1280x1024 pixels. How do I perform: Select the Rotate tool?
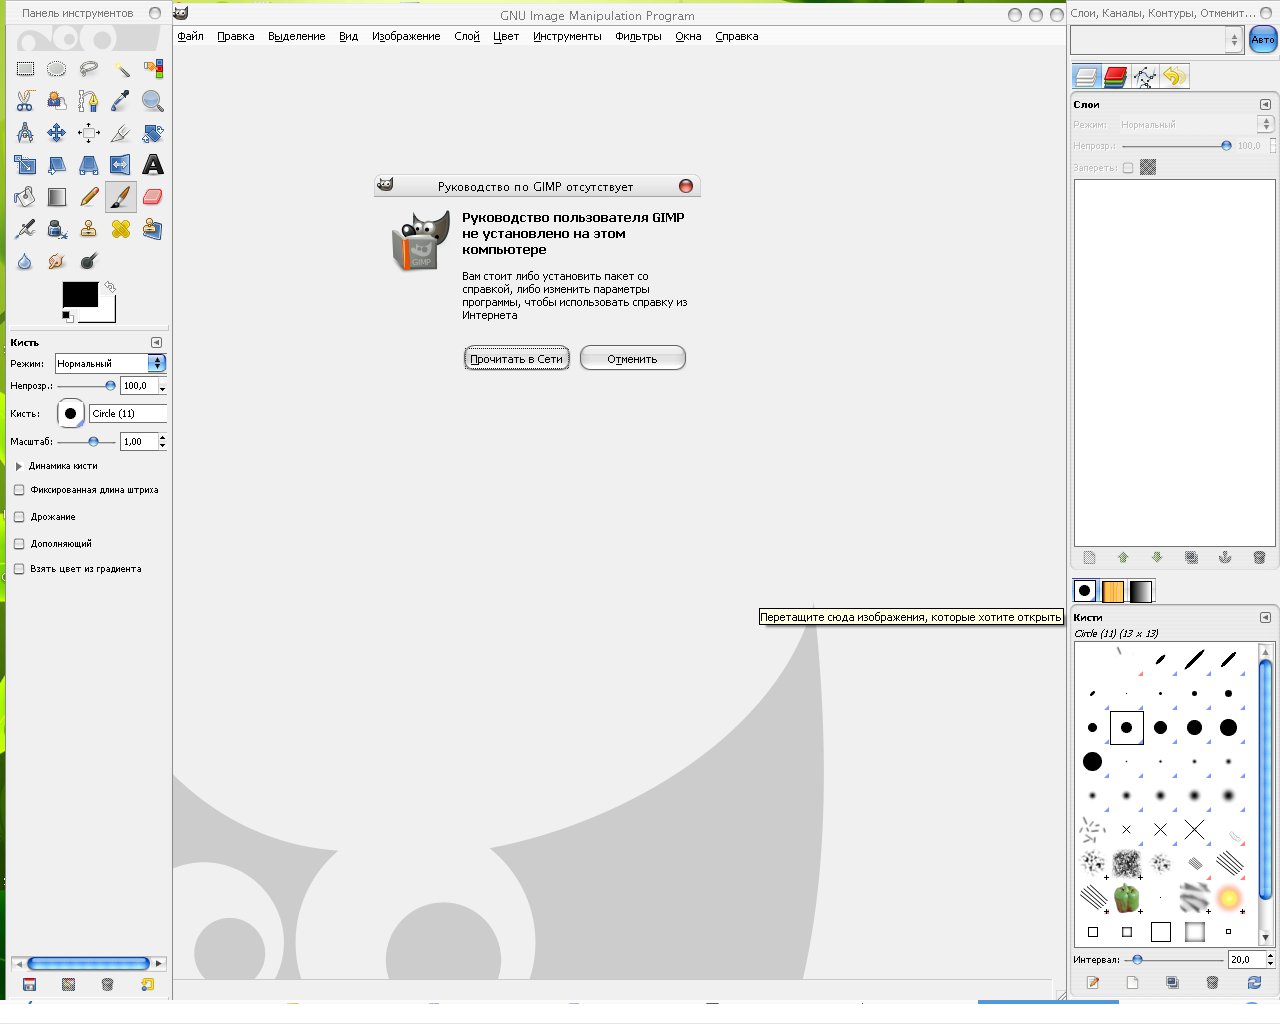point(153,133)
